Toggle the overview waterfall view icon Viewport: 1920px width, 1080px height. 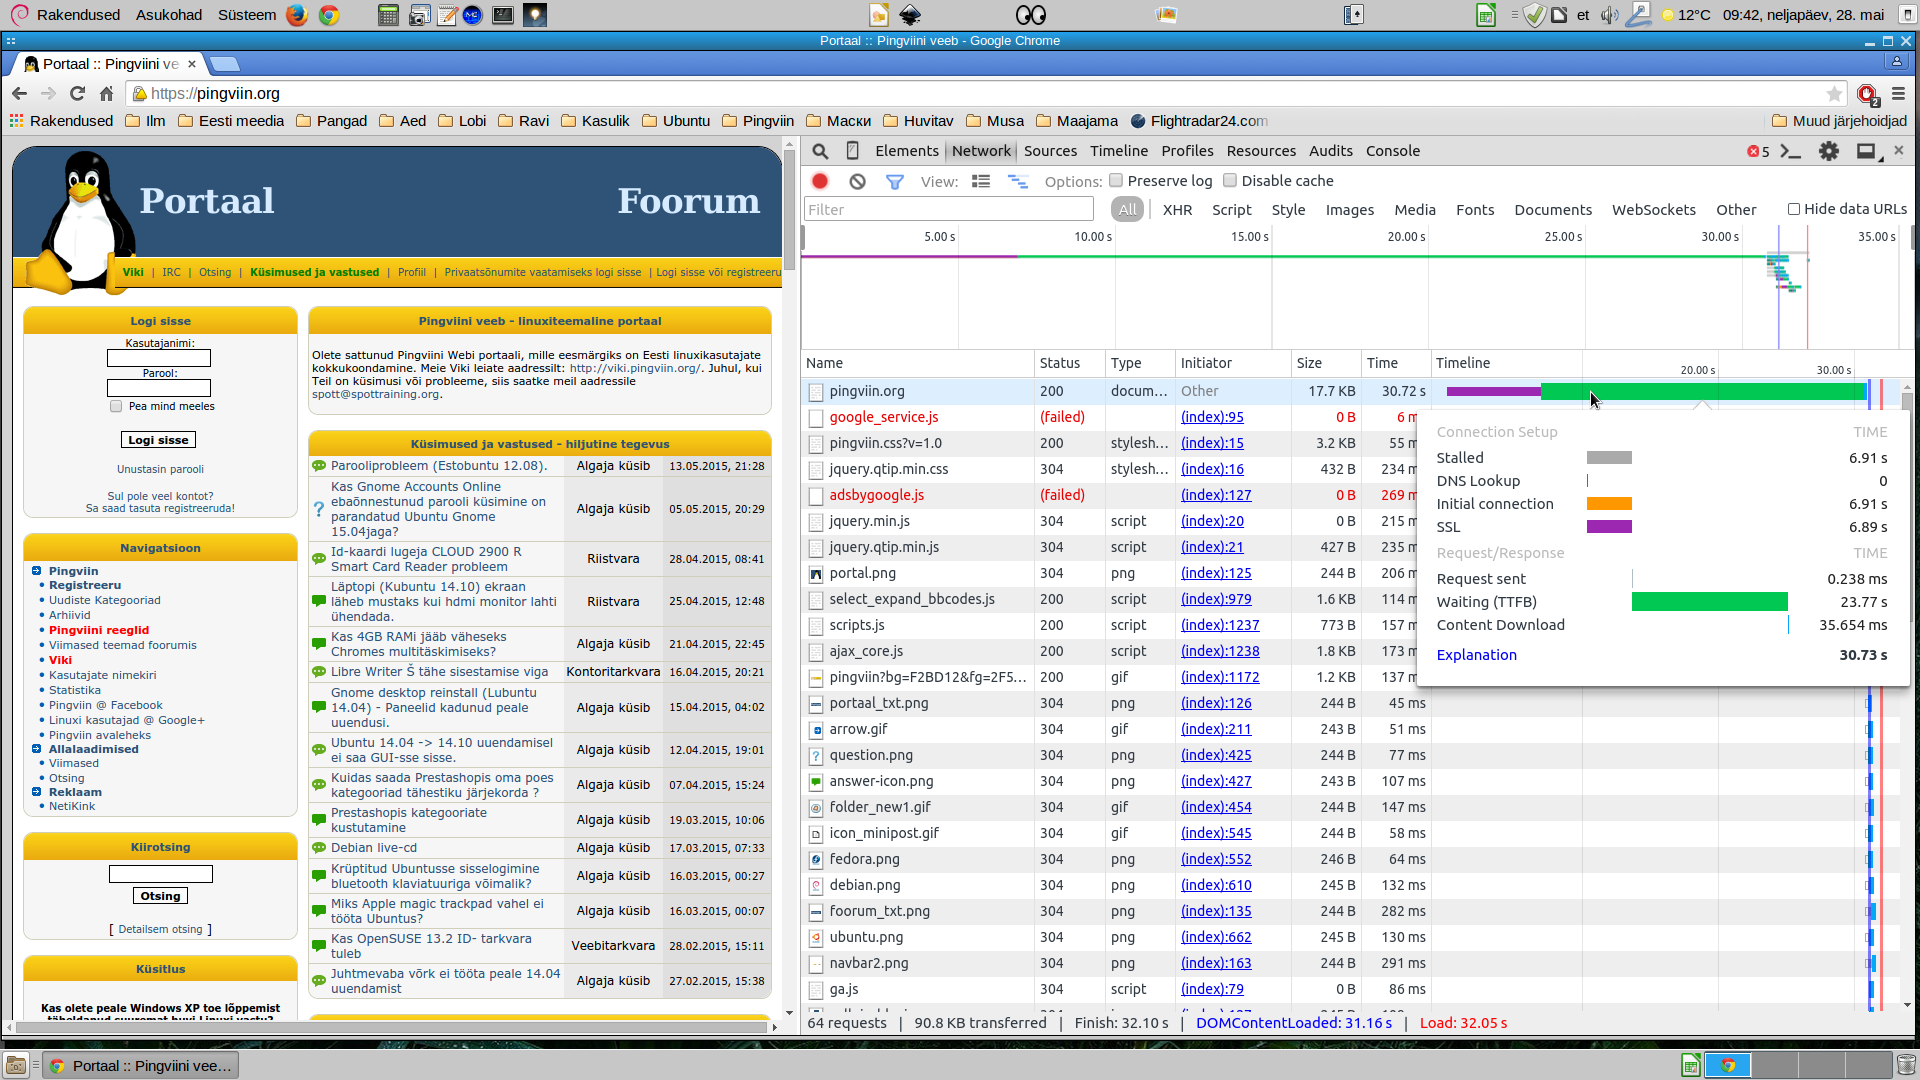coord(1018,181)
